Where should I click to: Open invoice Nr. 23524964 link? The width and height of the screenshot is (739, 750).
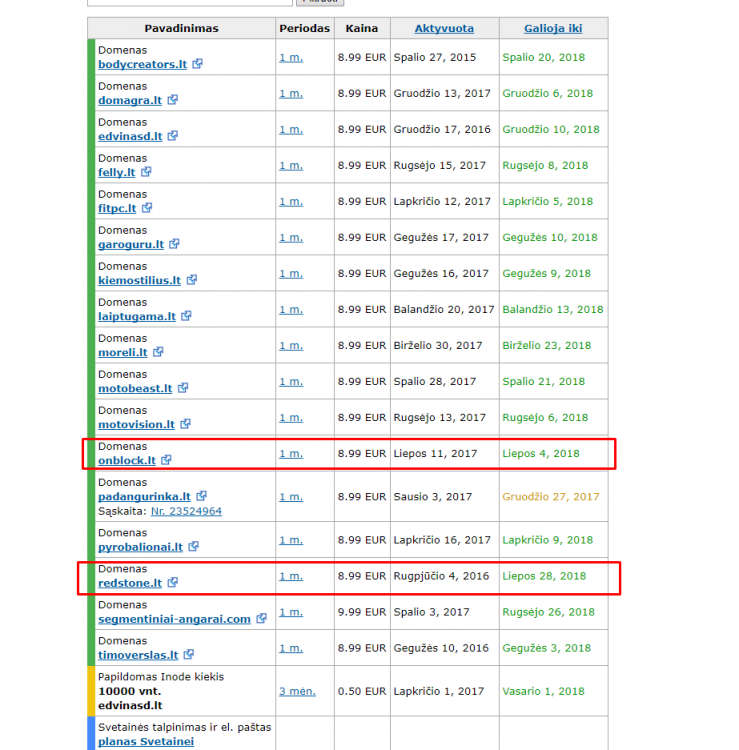pos(186,511)
